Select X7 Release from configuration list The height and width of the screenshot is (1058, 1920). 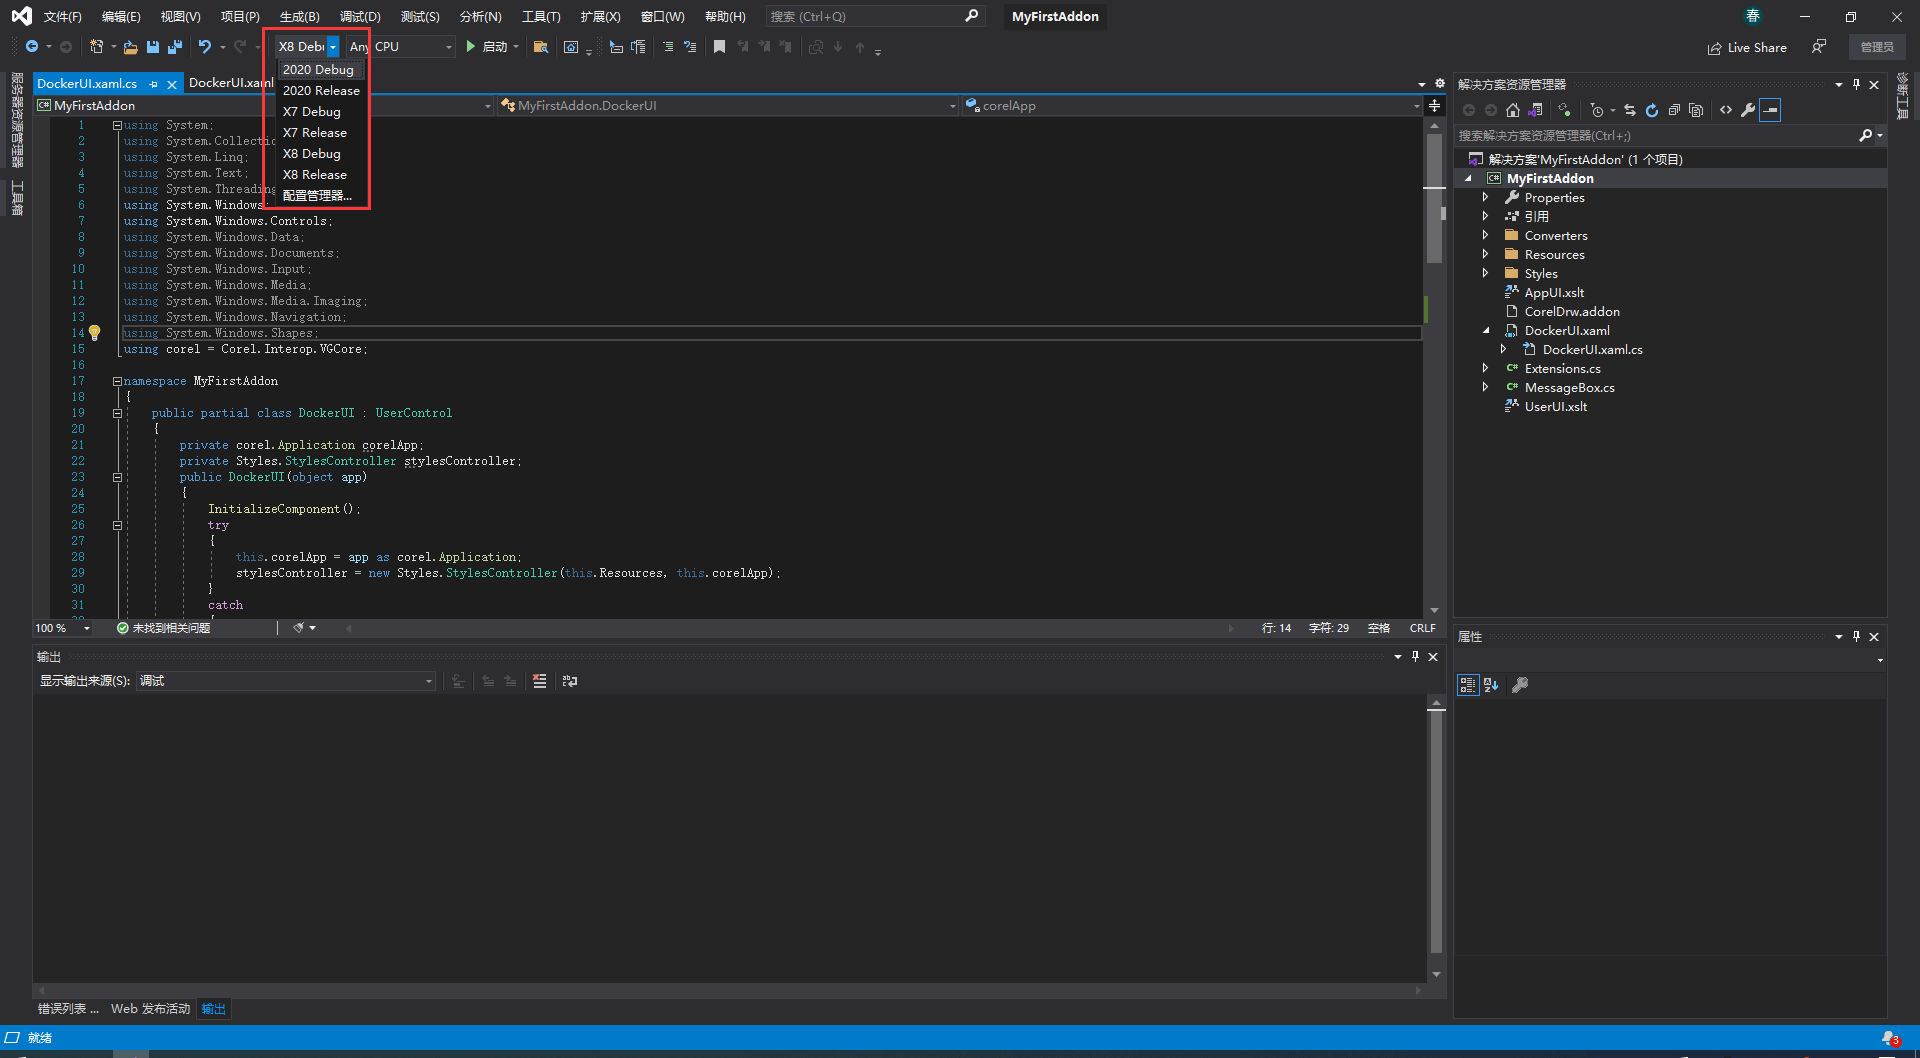(315, 133)
